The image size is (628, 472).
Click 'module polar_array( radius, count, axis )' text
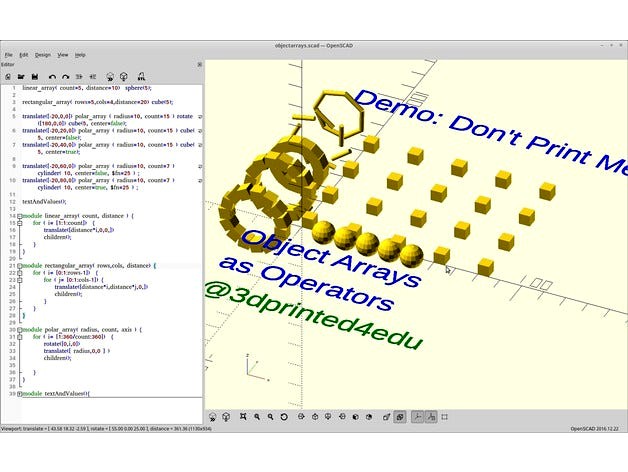click(x=79, y=330)
